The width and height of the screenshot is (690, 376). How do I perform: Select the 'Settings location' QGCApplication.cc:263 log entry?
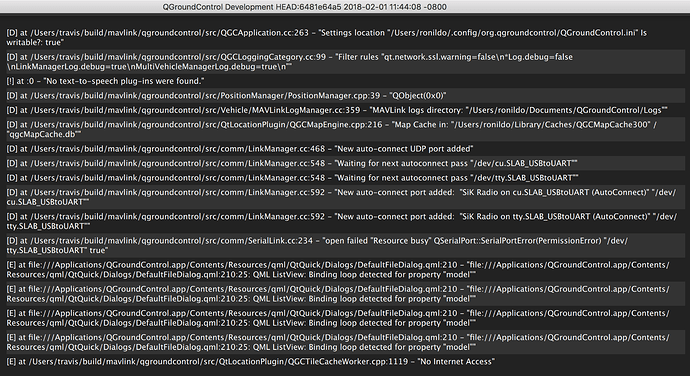tap(345, 37)
